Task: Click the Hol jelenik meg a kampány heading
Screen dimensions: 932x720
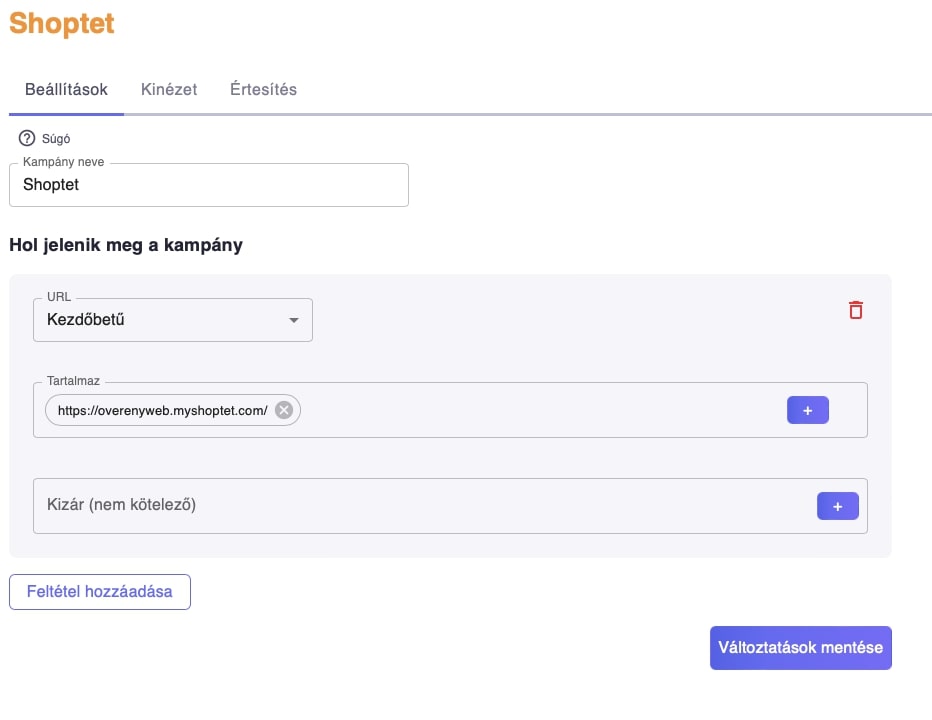Action: [x=126, y=245]
